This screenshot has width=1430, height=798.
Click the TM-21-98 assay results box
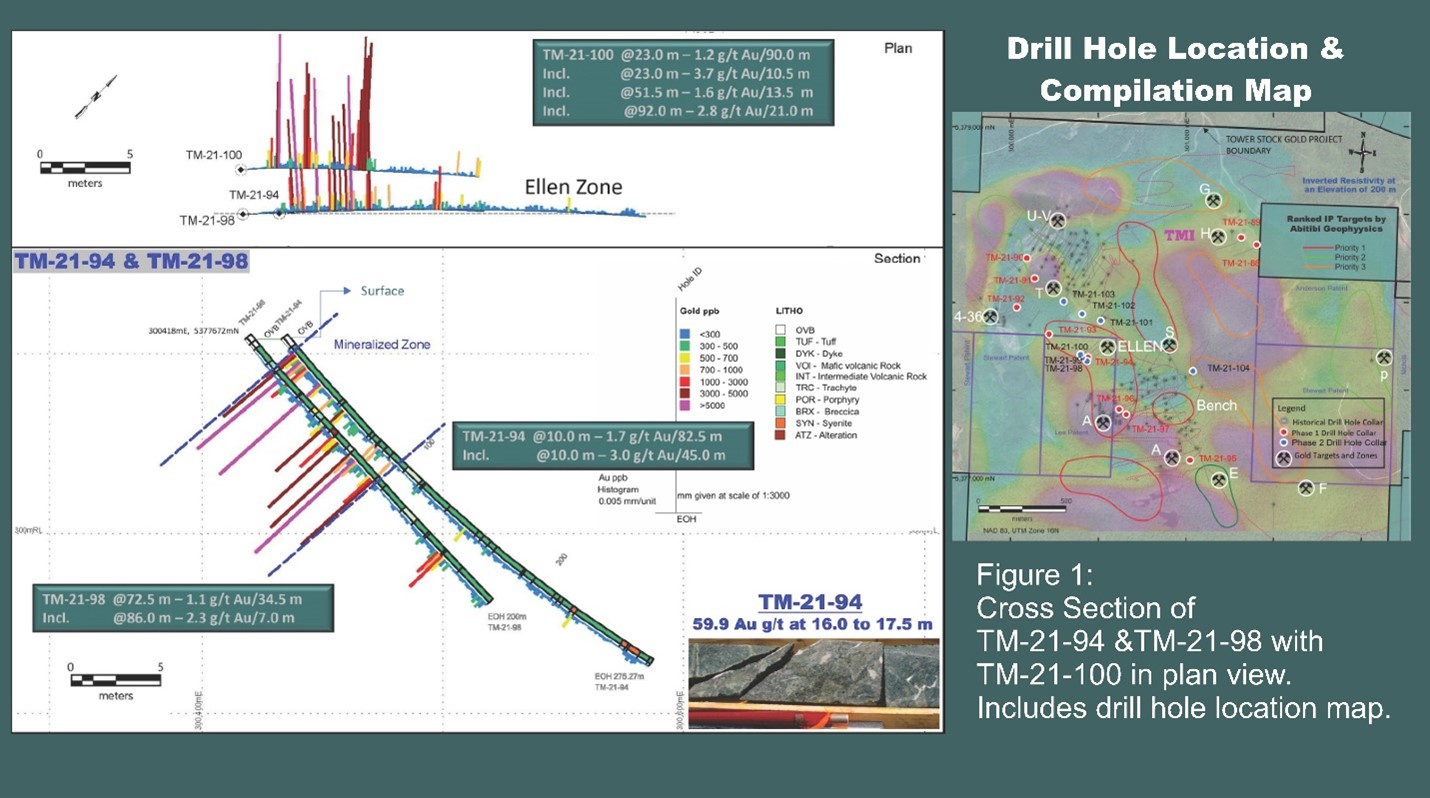[183, 608]
